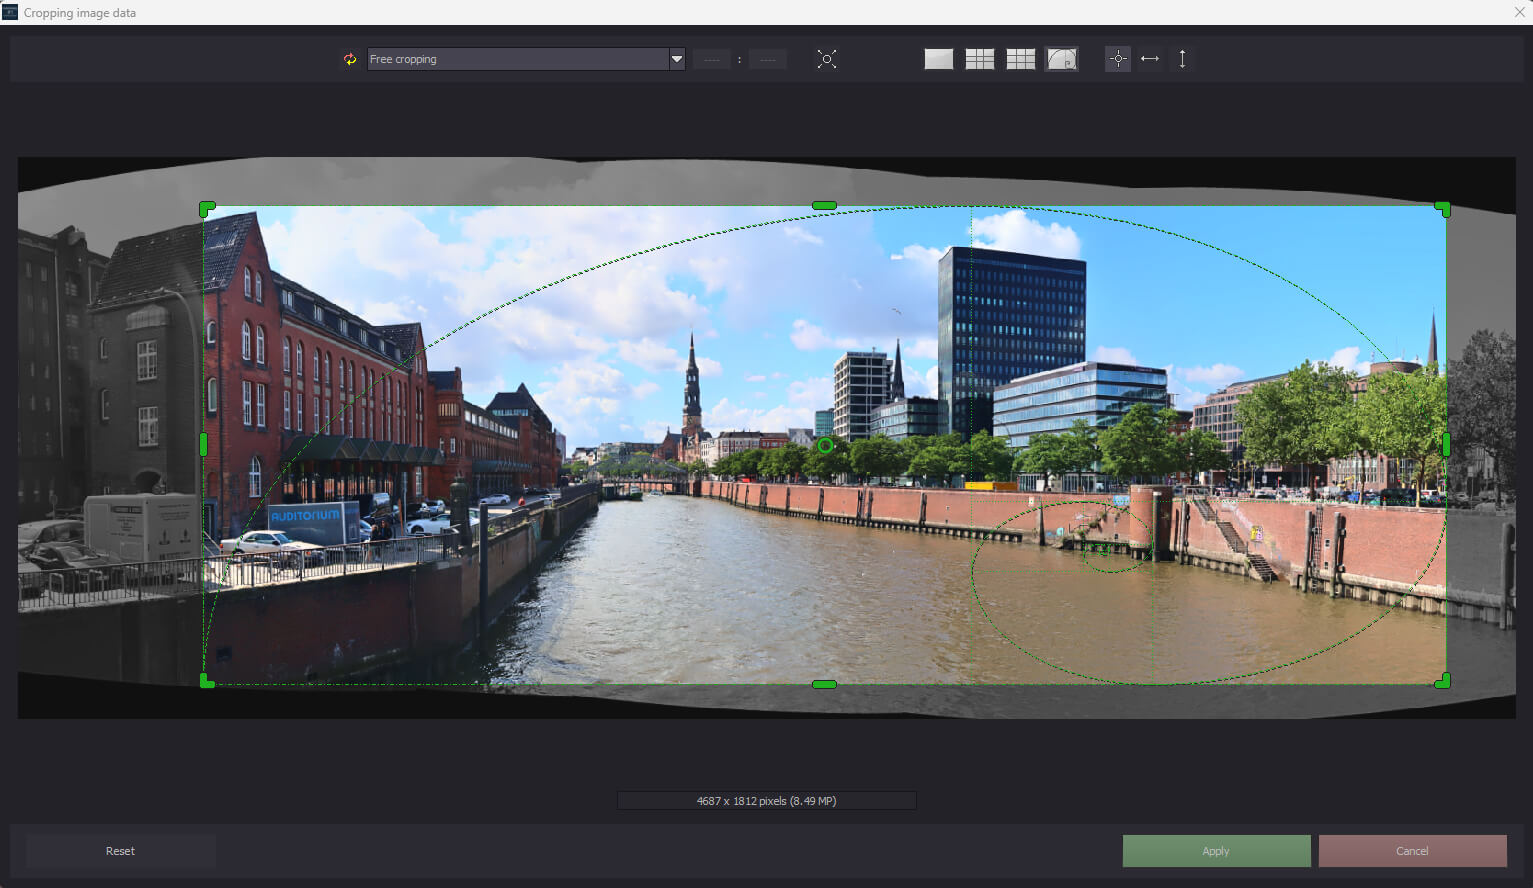Click the Cancel button
Screen dimensions: 1533x888
[x=1412, y=851]
